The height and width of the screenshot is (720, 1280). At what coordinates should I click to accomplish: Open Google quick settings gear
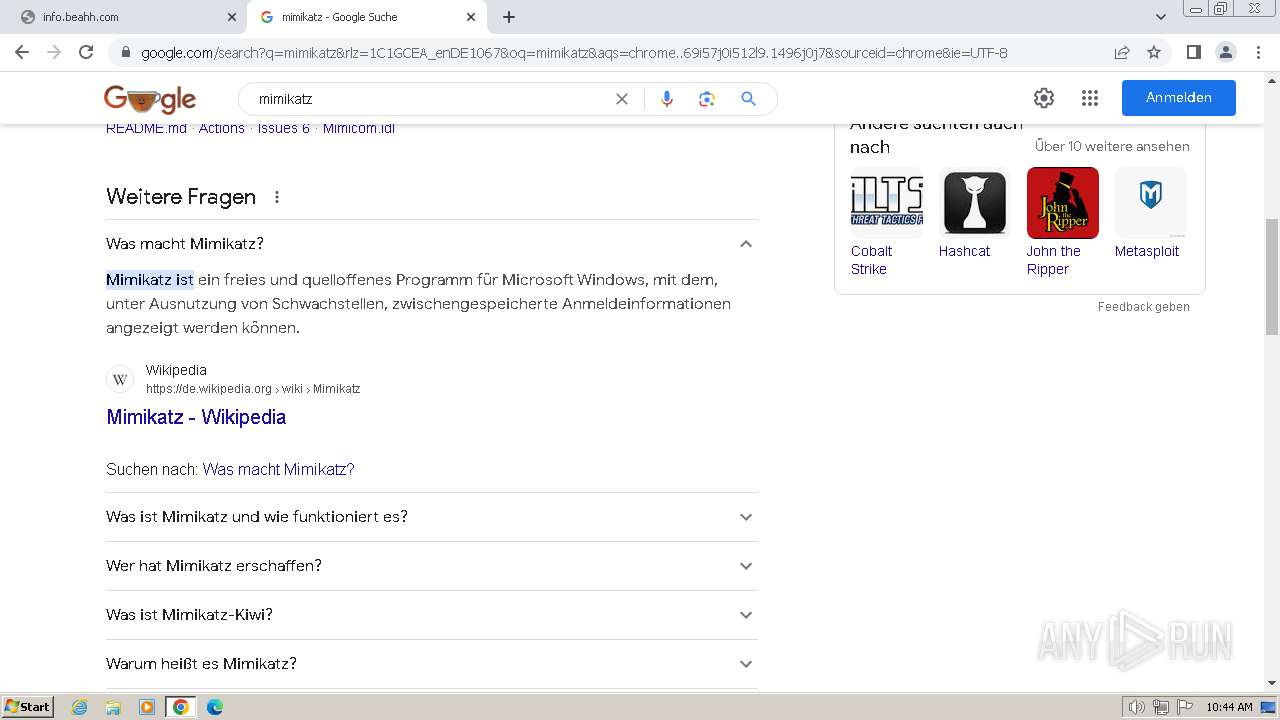click(1044, 98)
